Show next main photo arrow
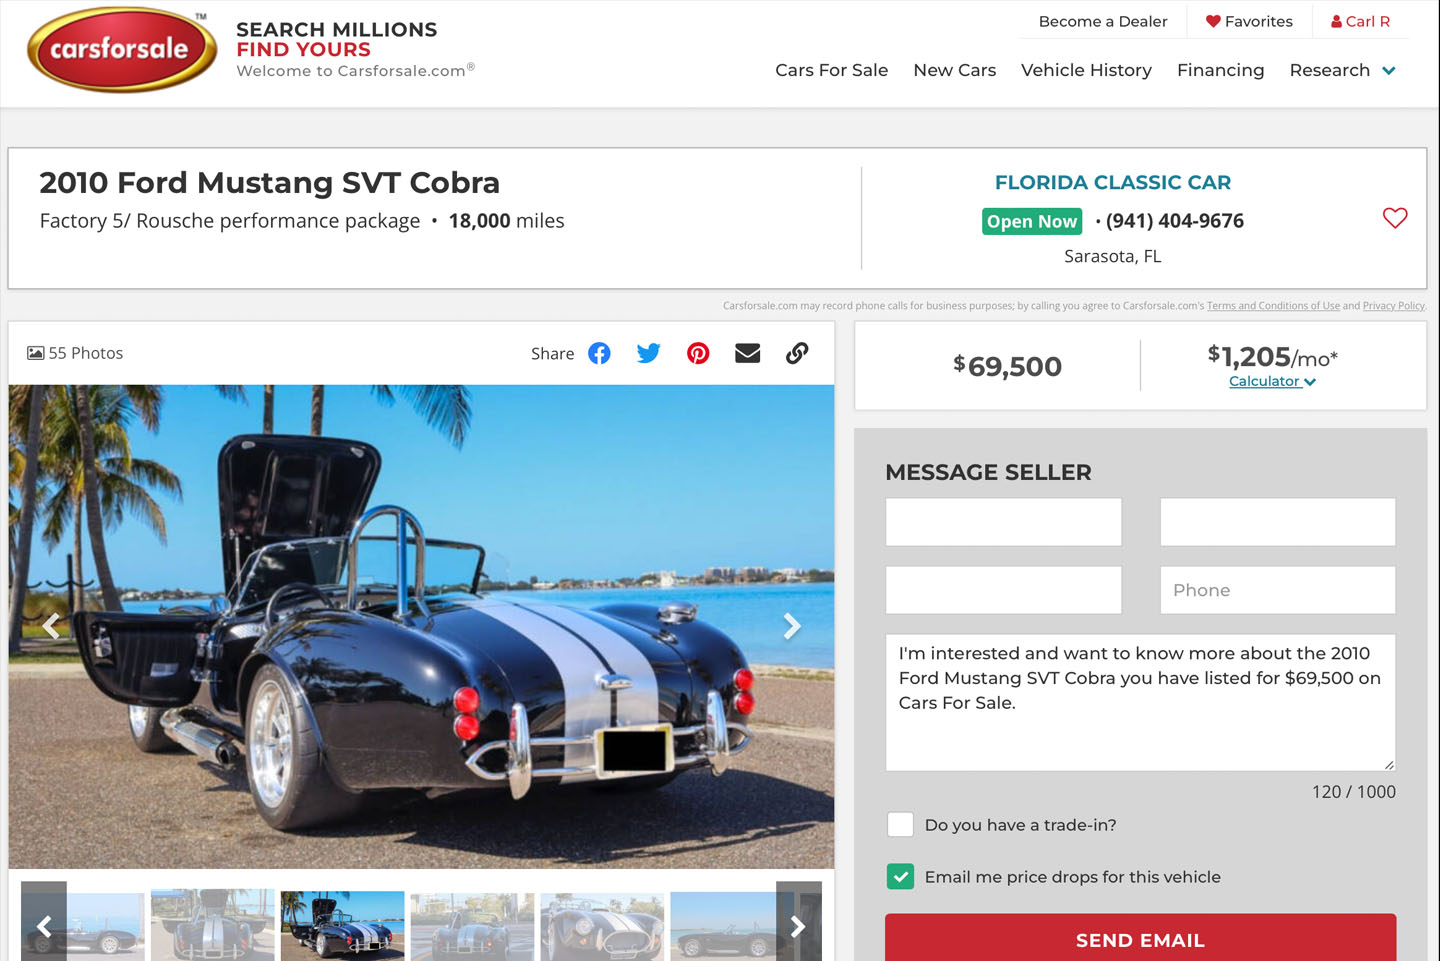The width and height of the screenshot is (1440, 961). (792, 626)
